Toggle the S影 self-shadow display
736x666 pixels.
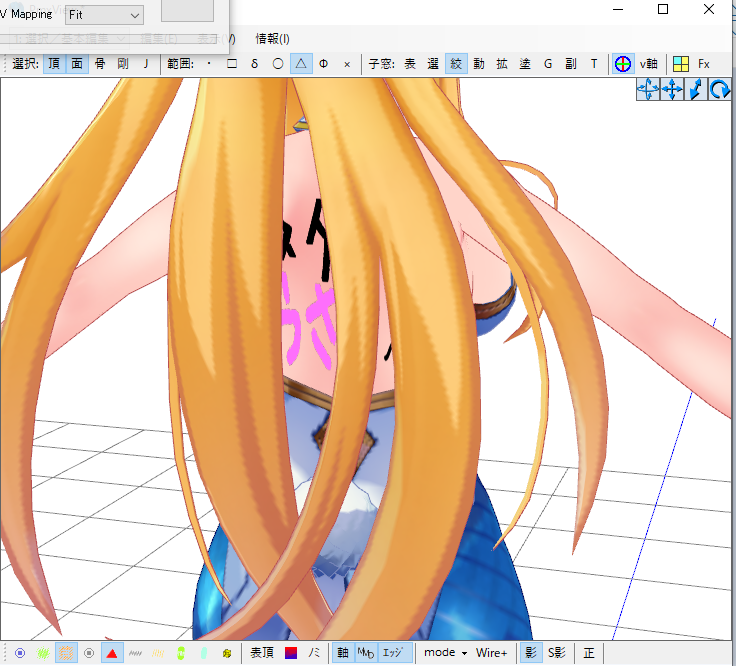point(557,653)
